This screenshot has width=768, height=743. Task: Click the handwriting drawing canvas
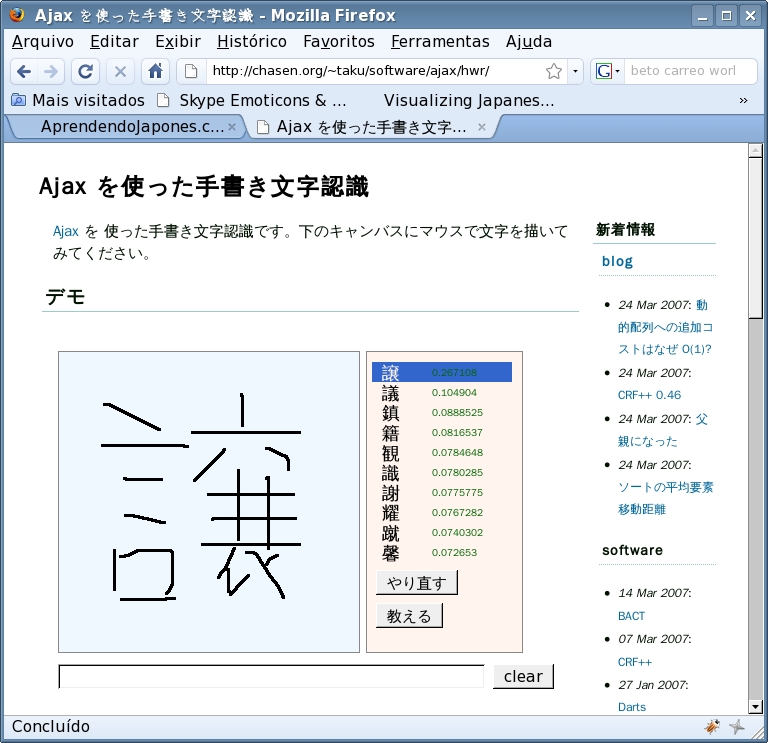(208, 501)
